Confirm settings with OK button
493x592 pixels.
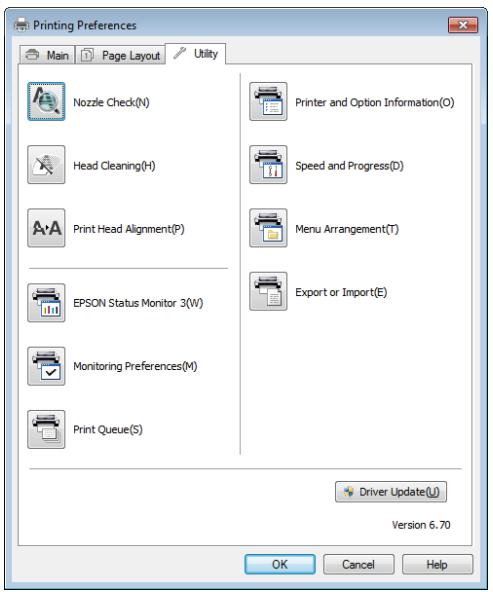tap(280, 564)
